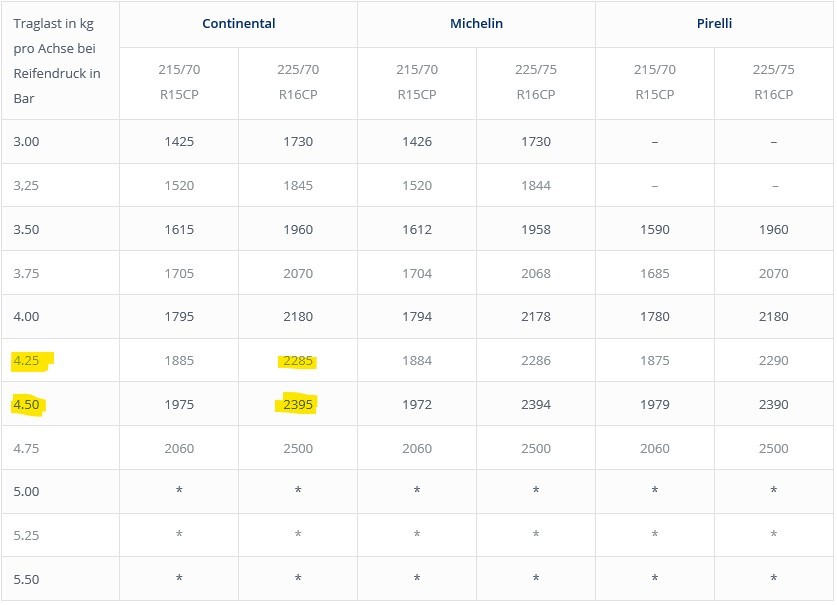
Task: Click Continental 215/70 R15CP subheader
Action: point(179,82)
